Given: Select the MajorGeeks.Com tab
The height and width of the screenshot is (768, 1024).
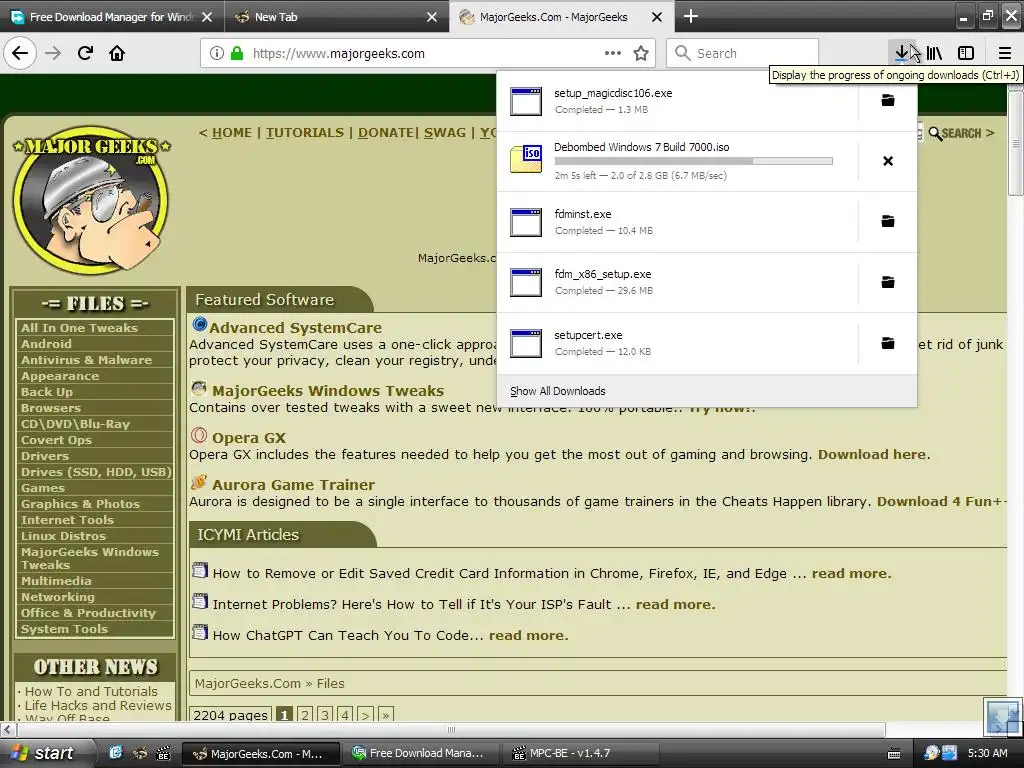Looking at the screenshot, I should click(554, 17).
